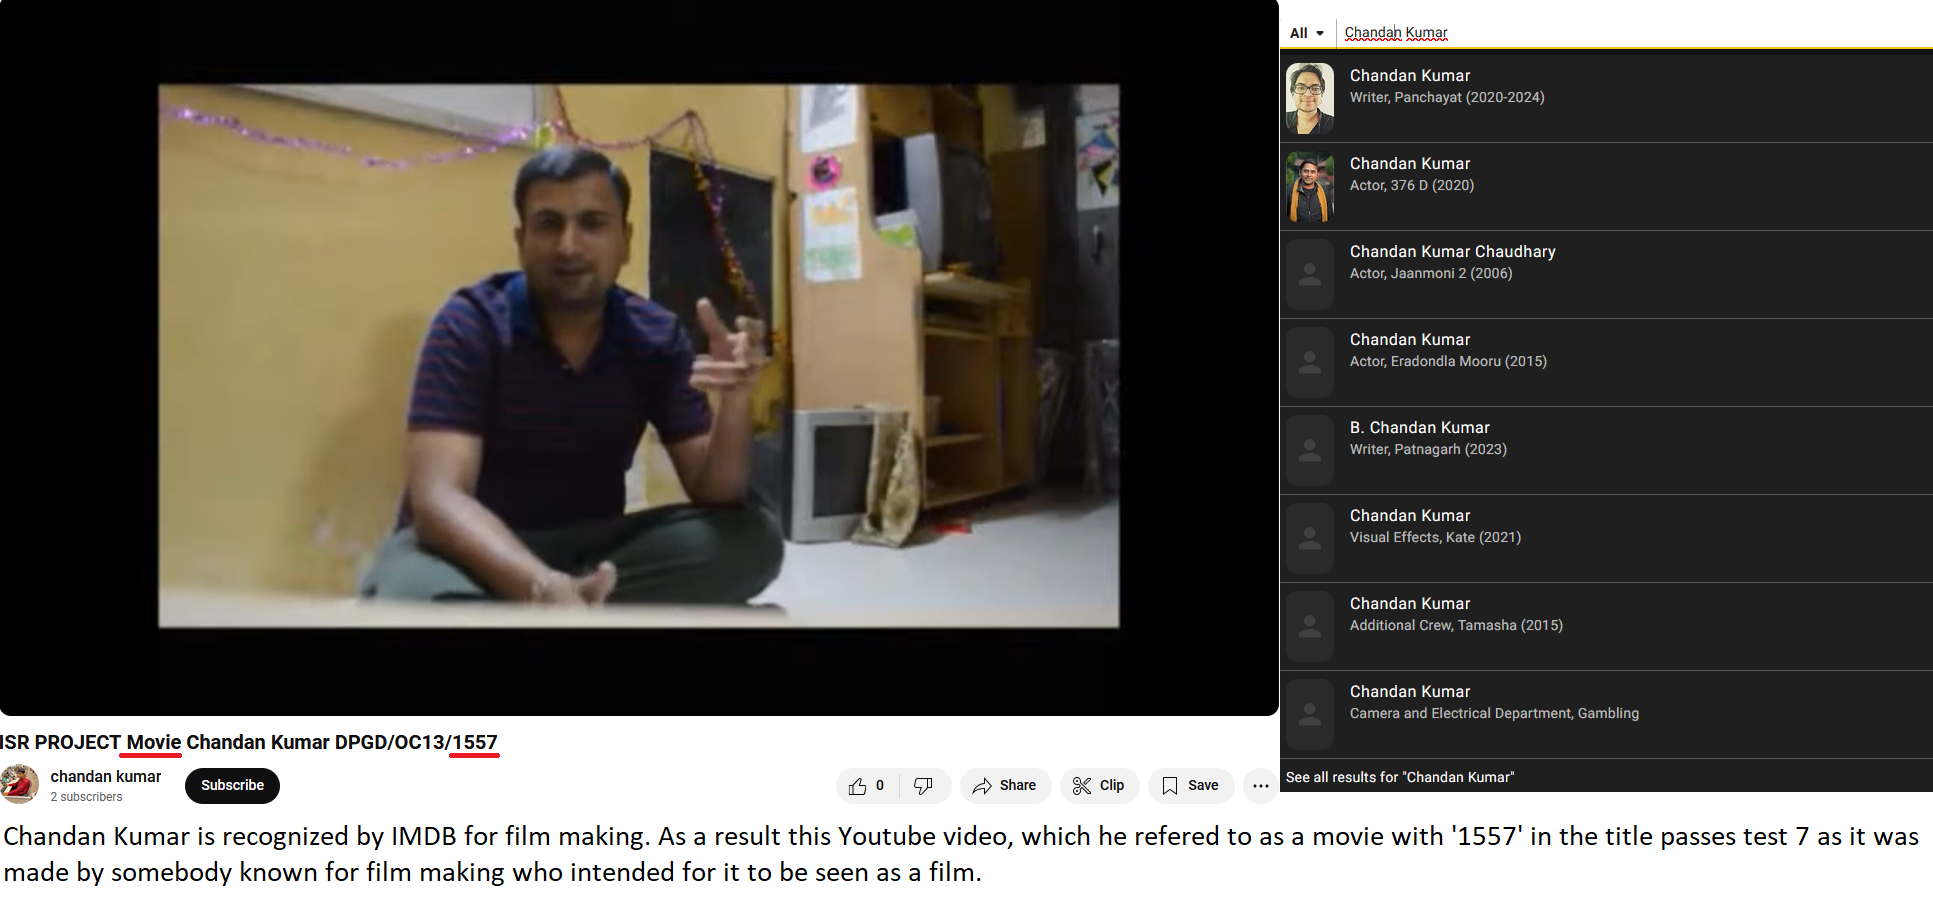Click placeholder avatar beside B. Chandan Kumar
This screenshot has width=1933, height=921.
click(1310, 450)
